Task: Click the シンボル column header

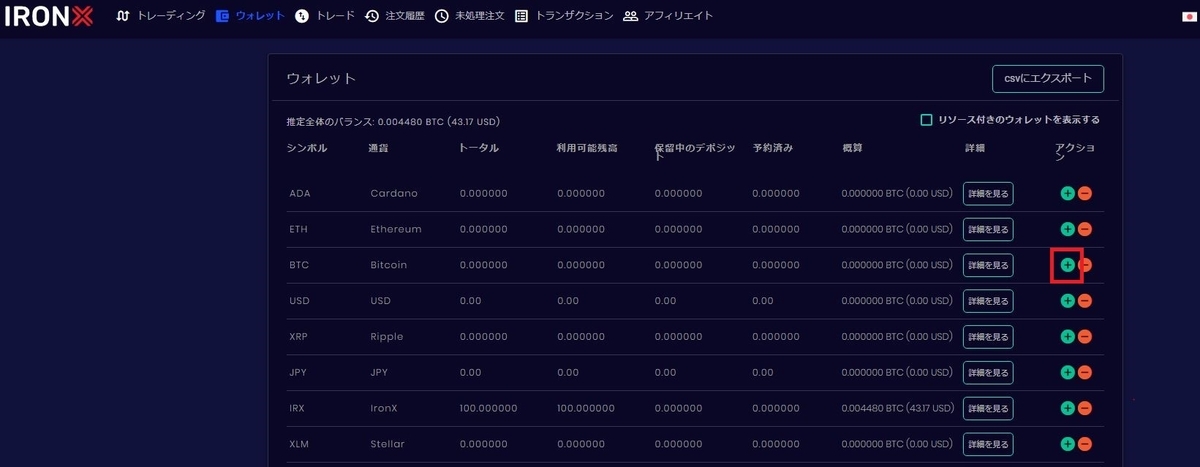Action: click(x=306, y=148)
